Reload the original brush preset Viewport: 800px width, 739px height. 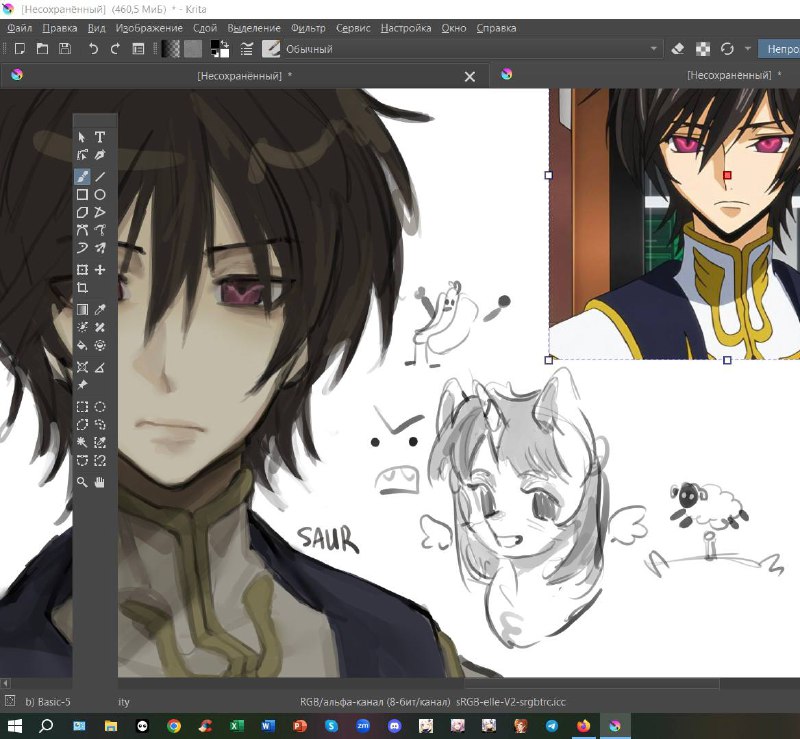pyautogui.click(x=727, y=49)
